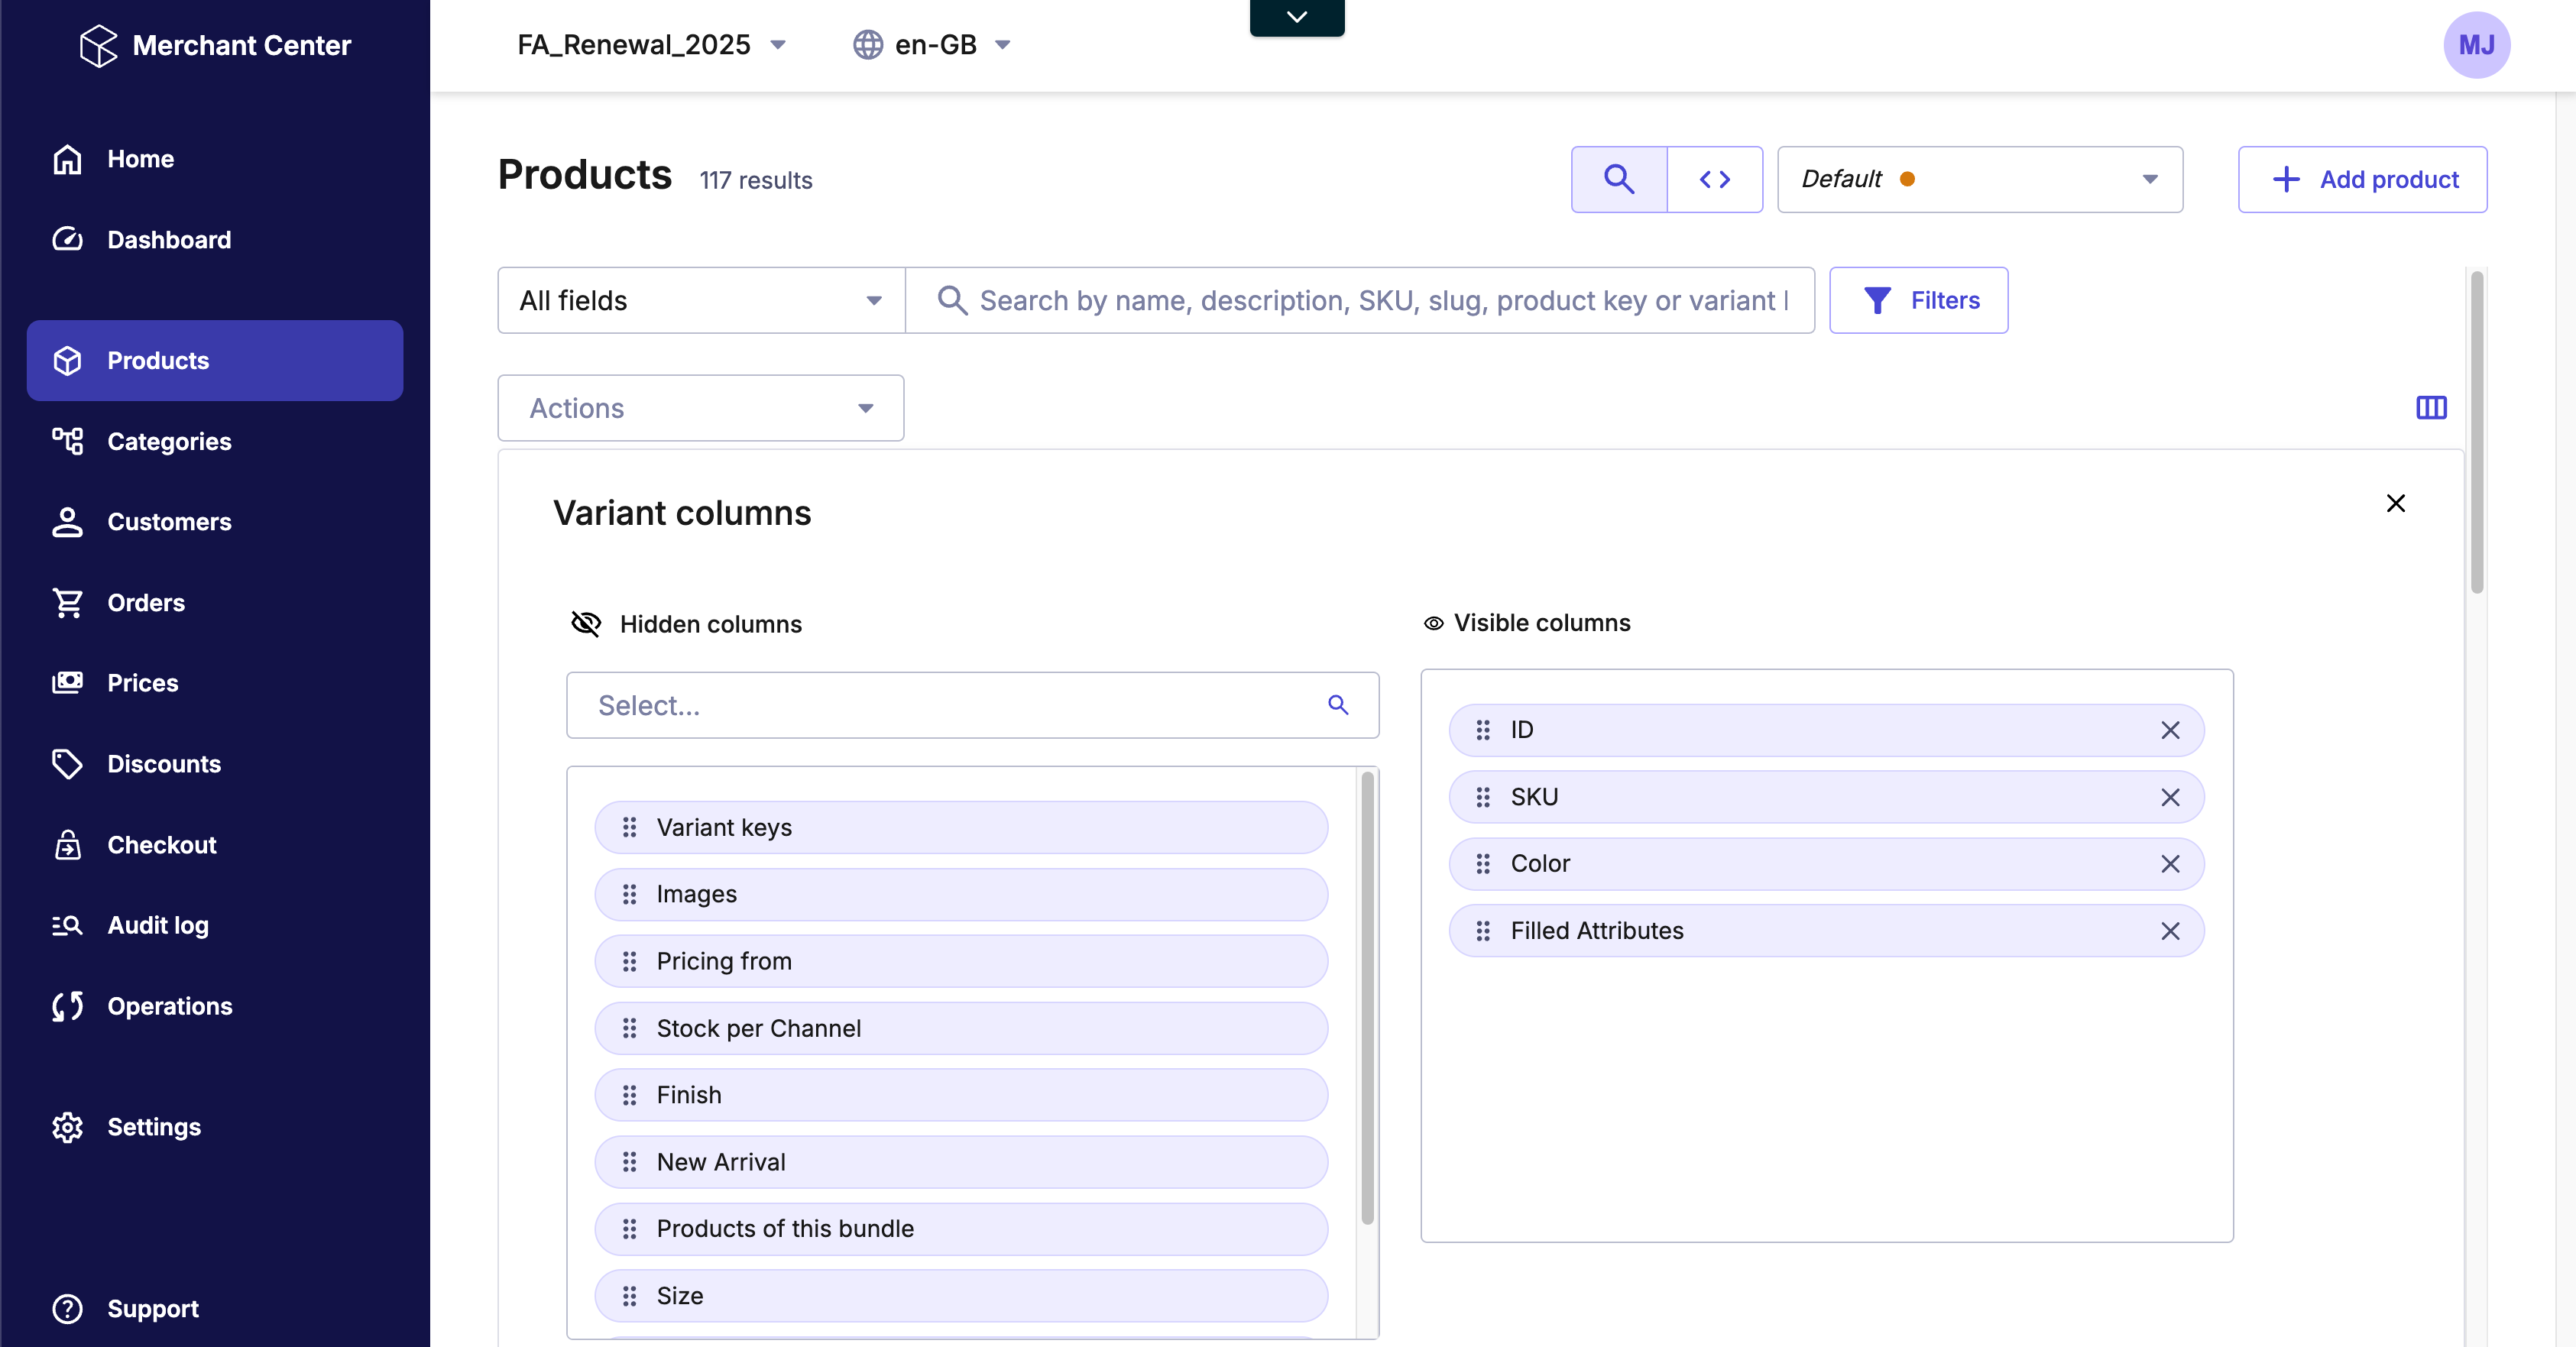Viewport: 2576px width, 1347px height.
Task: Go to Audit log in sidebar
Action: coord(158,925)
